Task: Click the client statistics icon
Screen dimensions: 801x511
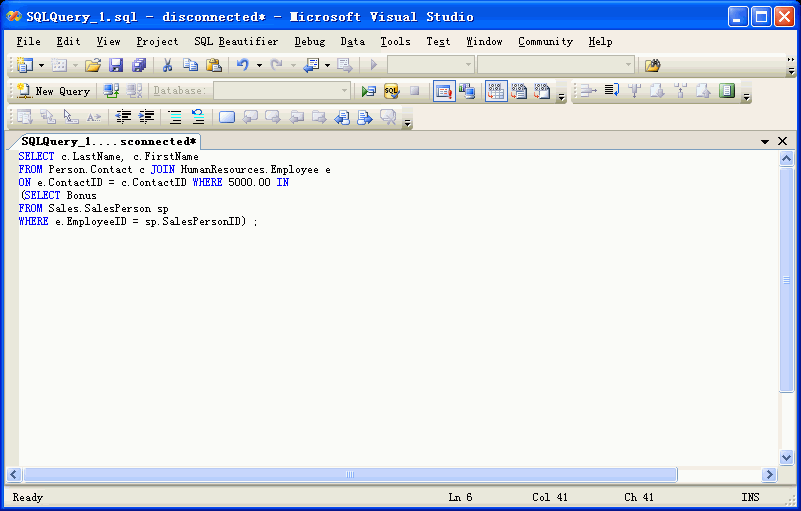Action: point(467,91)
